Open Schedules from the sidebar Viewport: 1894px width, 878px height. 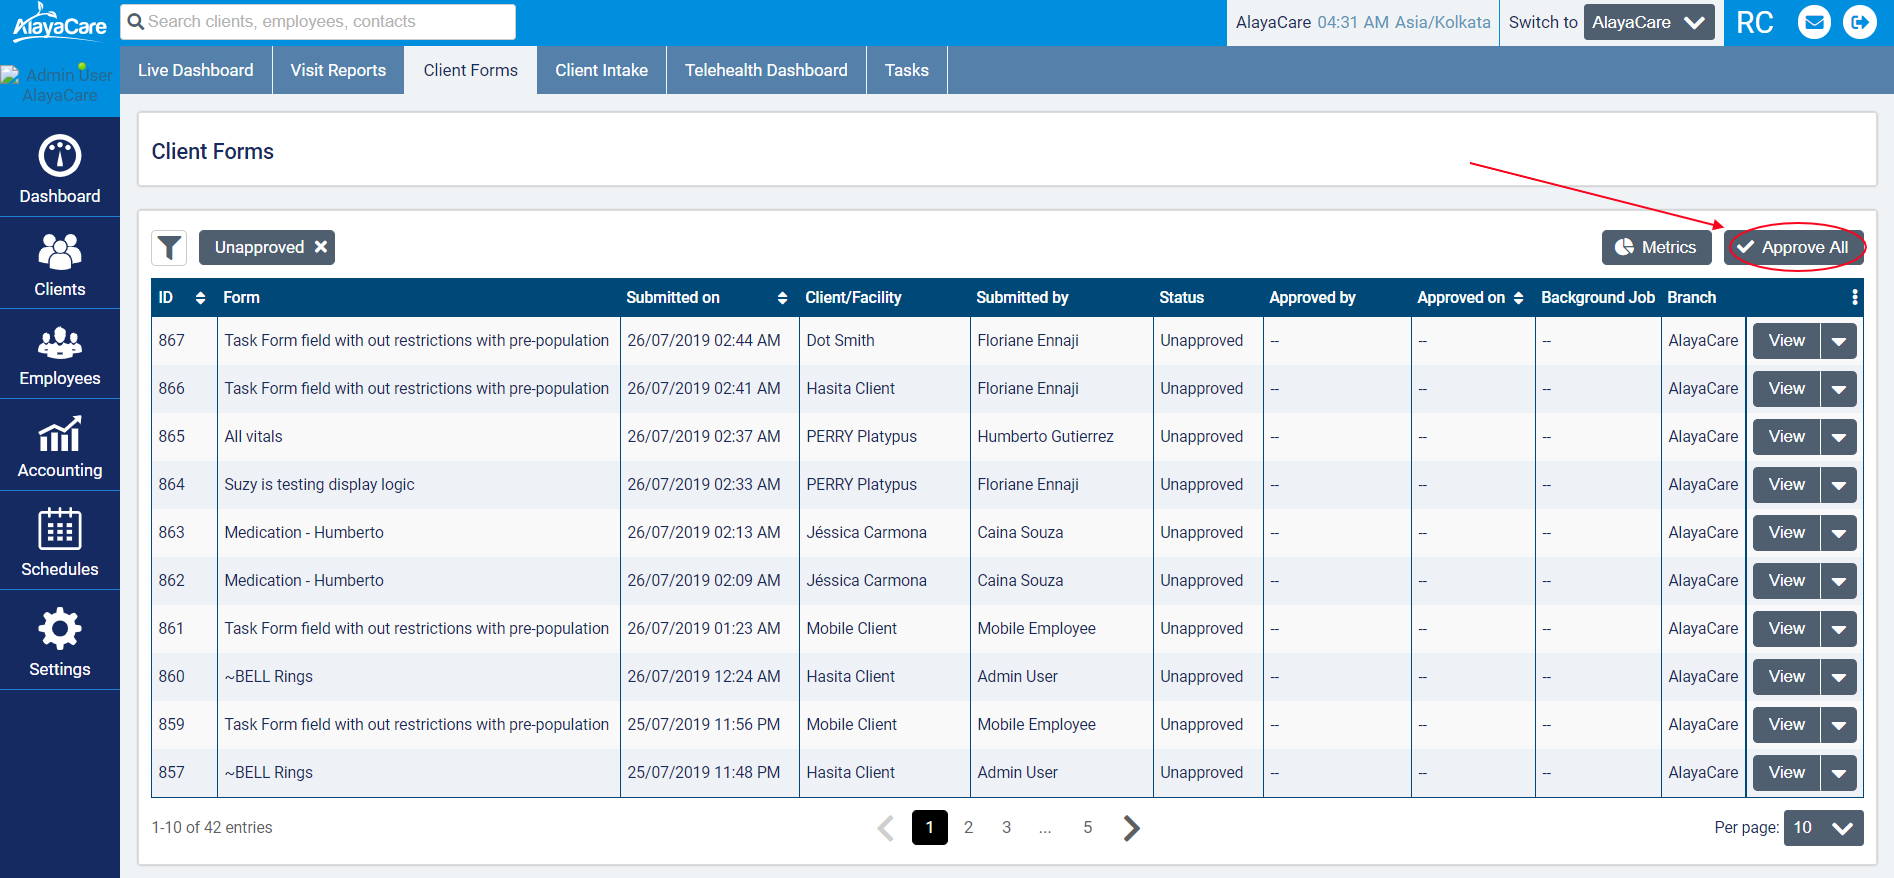(x=60, y=541)
